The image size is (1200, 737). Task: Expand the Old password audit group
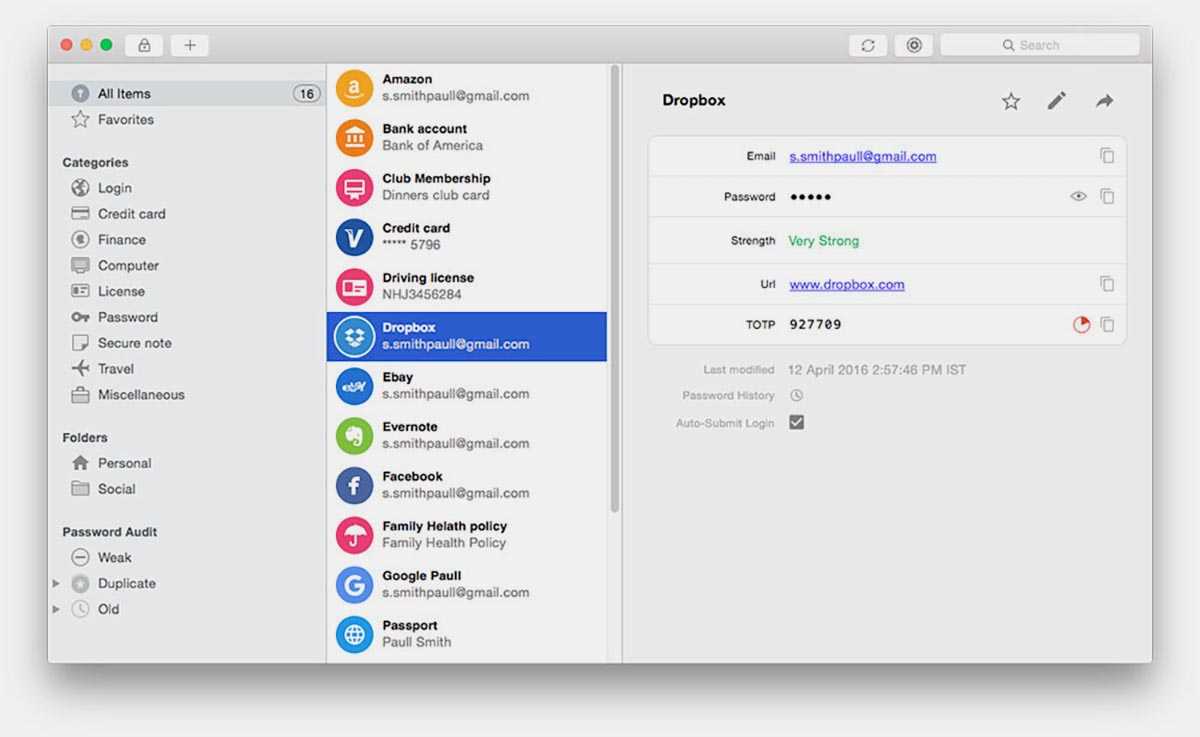56,609
